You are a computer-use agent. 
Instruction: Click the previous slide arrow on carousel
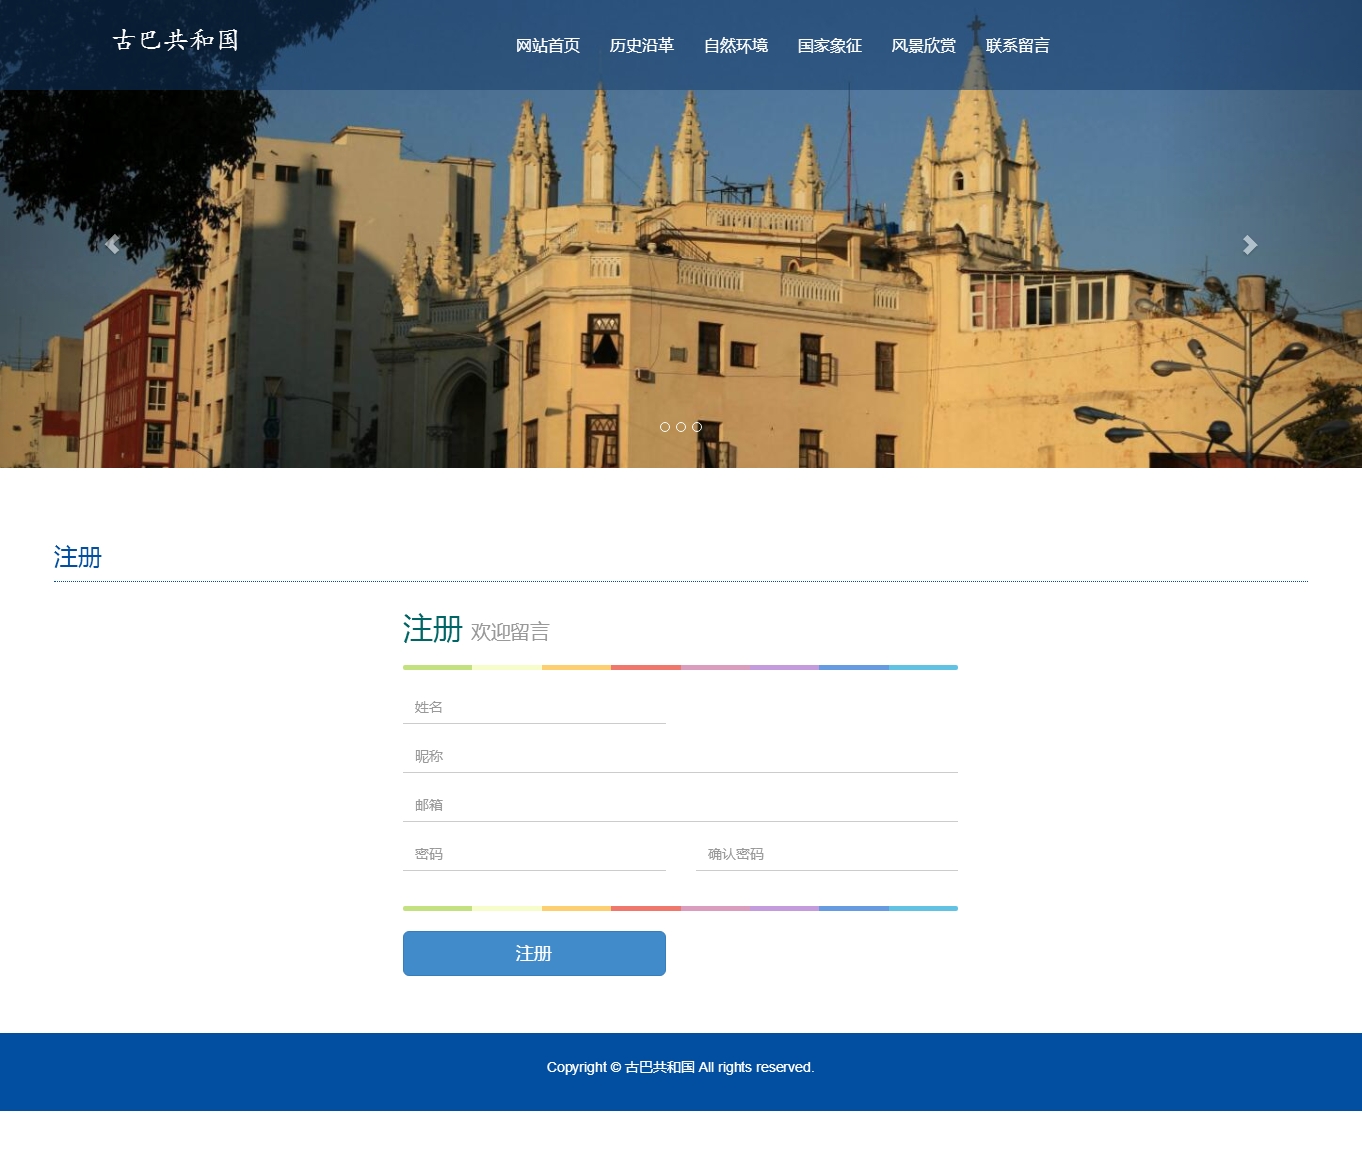point(112,245)
